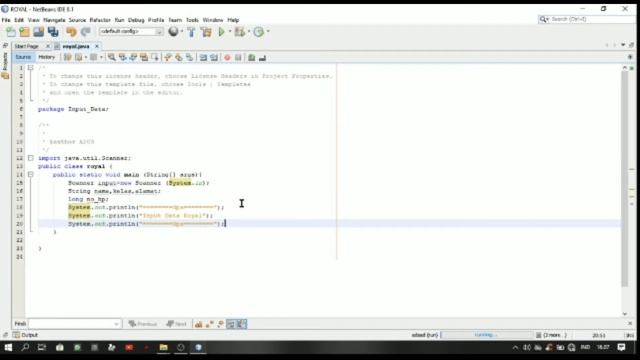Click the Find Selection magnifier icon
Image resolution: width=640 pixels, height=360 pixels.
pyautogui.click(x=111, y=58)
